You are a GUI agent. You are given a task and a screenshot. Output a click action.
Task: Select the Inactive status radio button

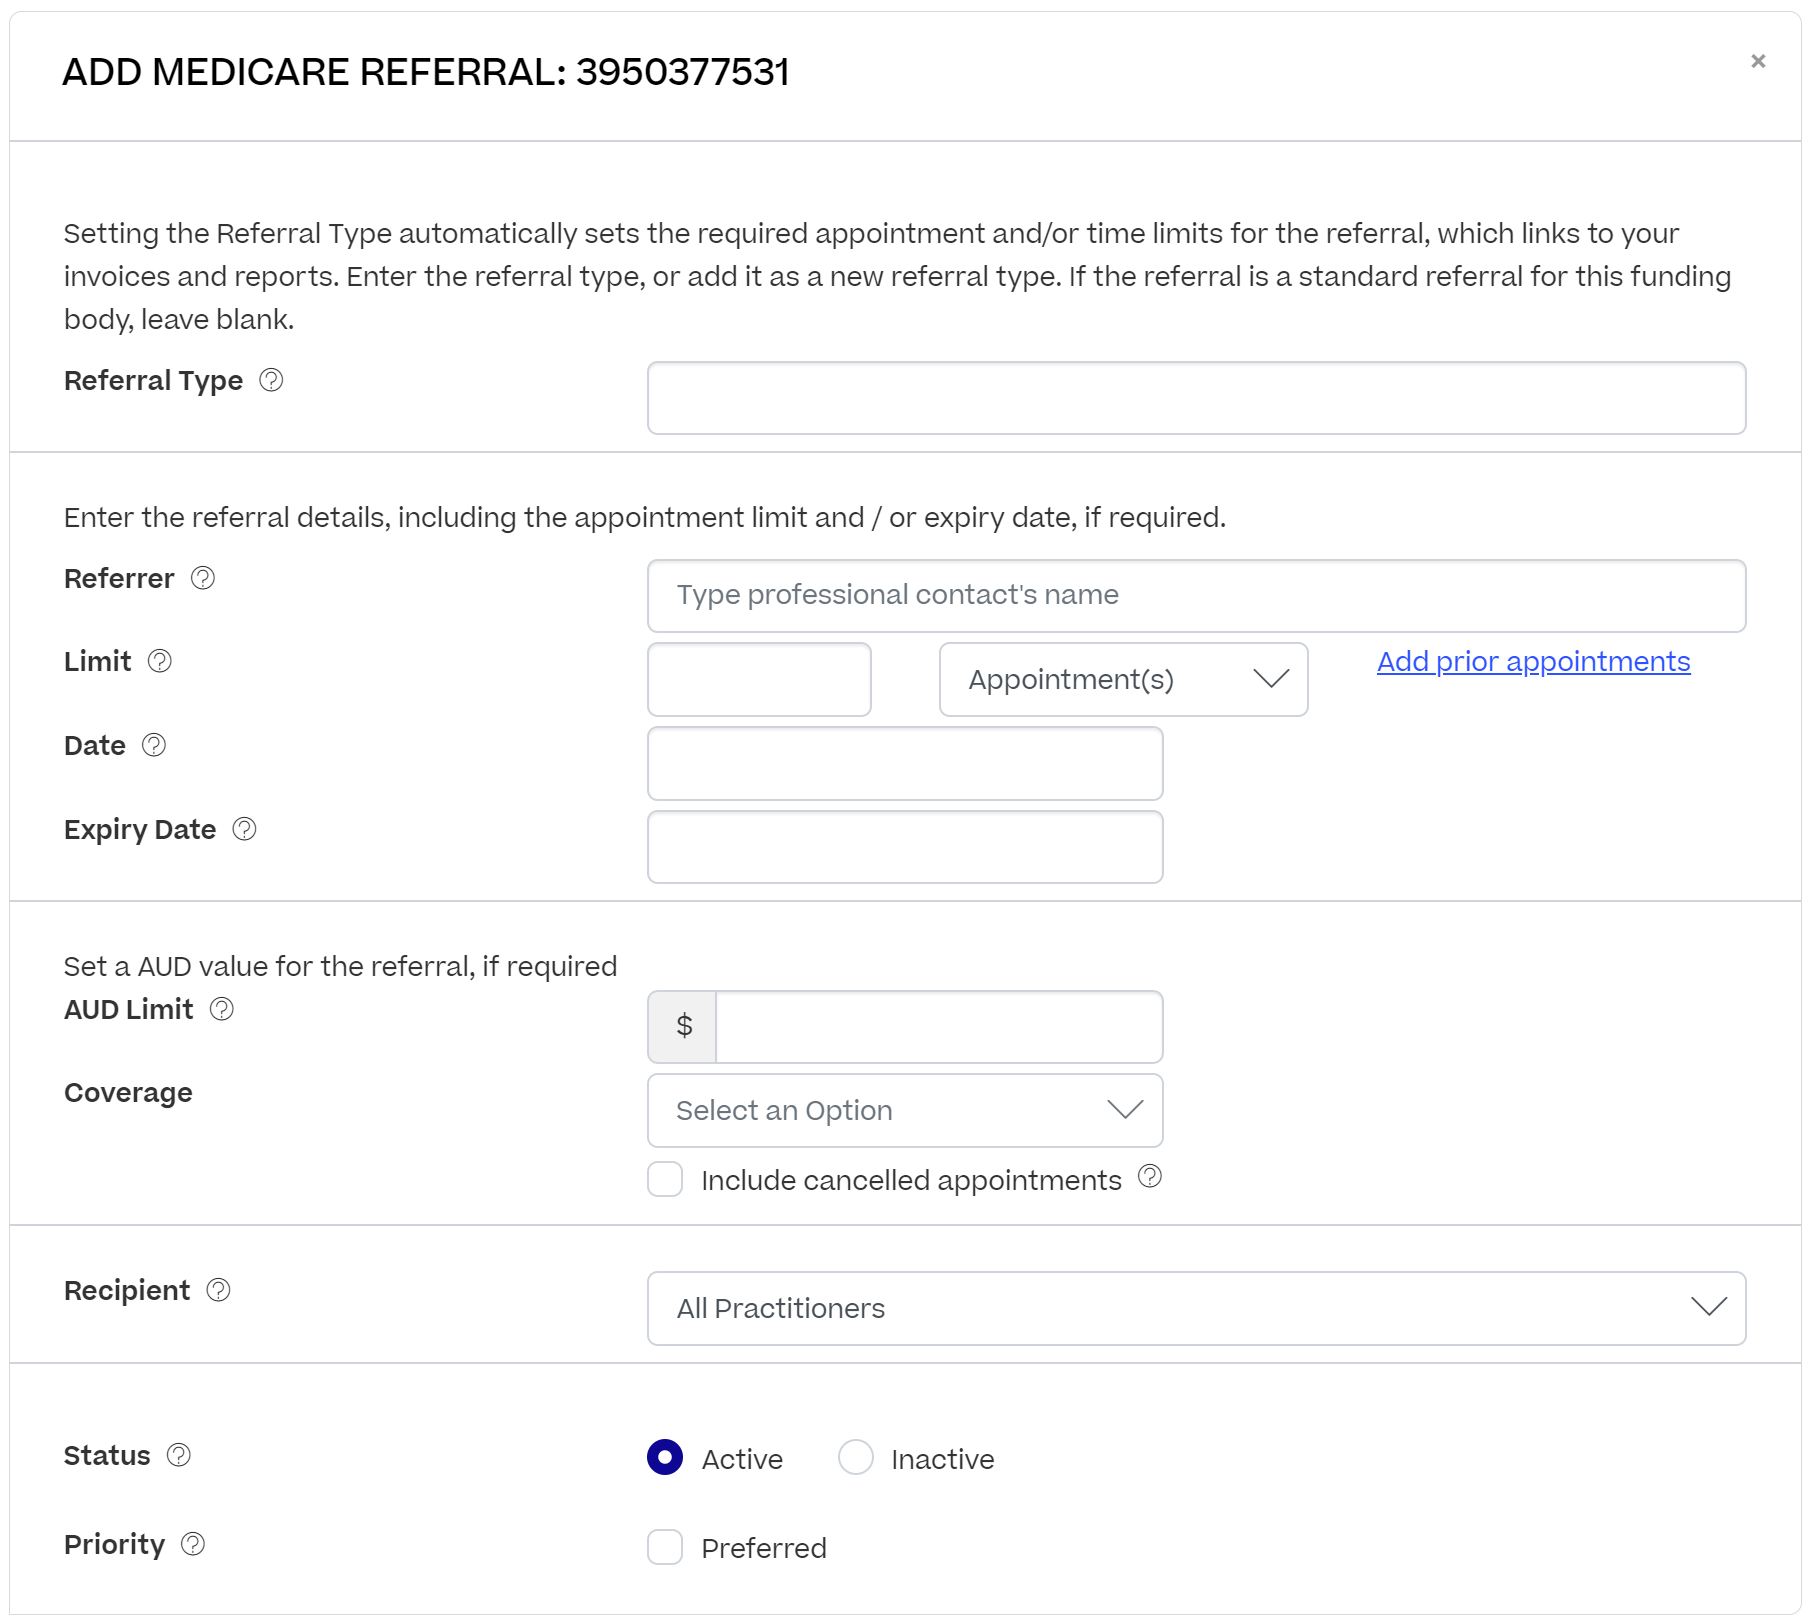[x=856, y=1457]
